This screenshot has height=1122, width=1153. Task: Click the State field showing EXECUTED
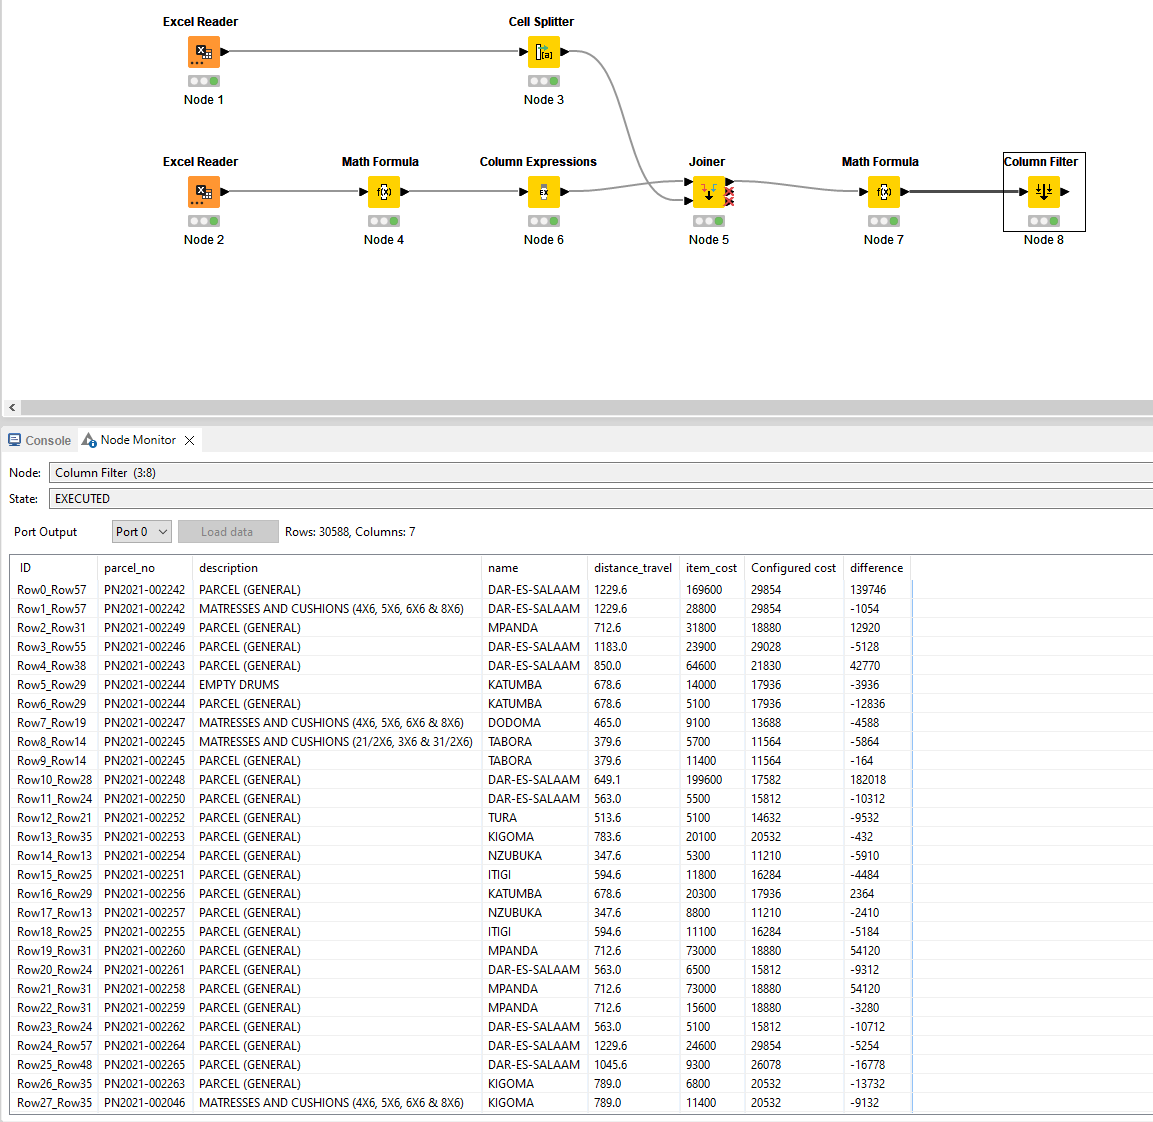[x=600, y=499]
